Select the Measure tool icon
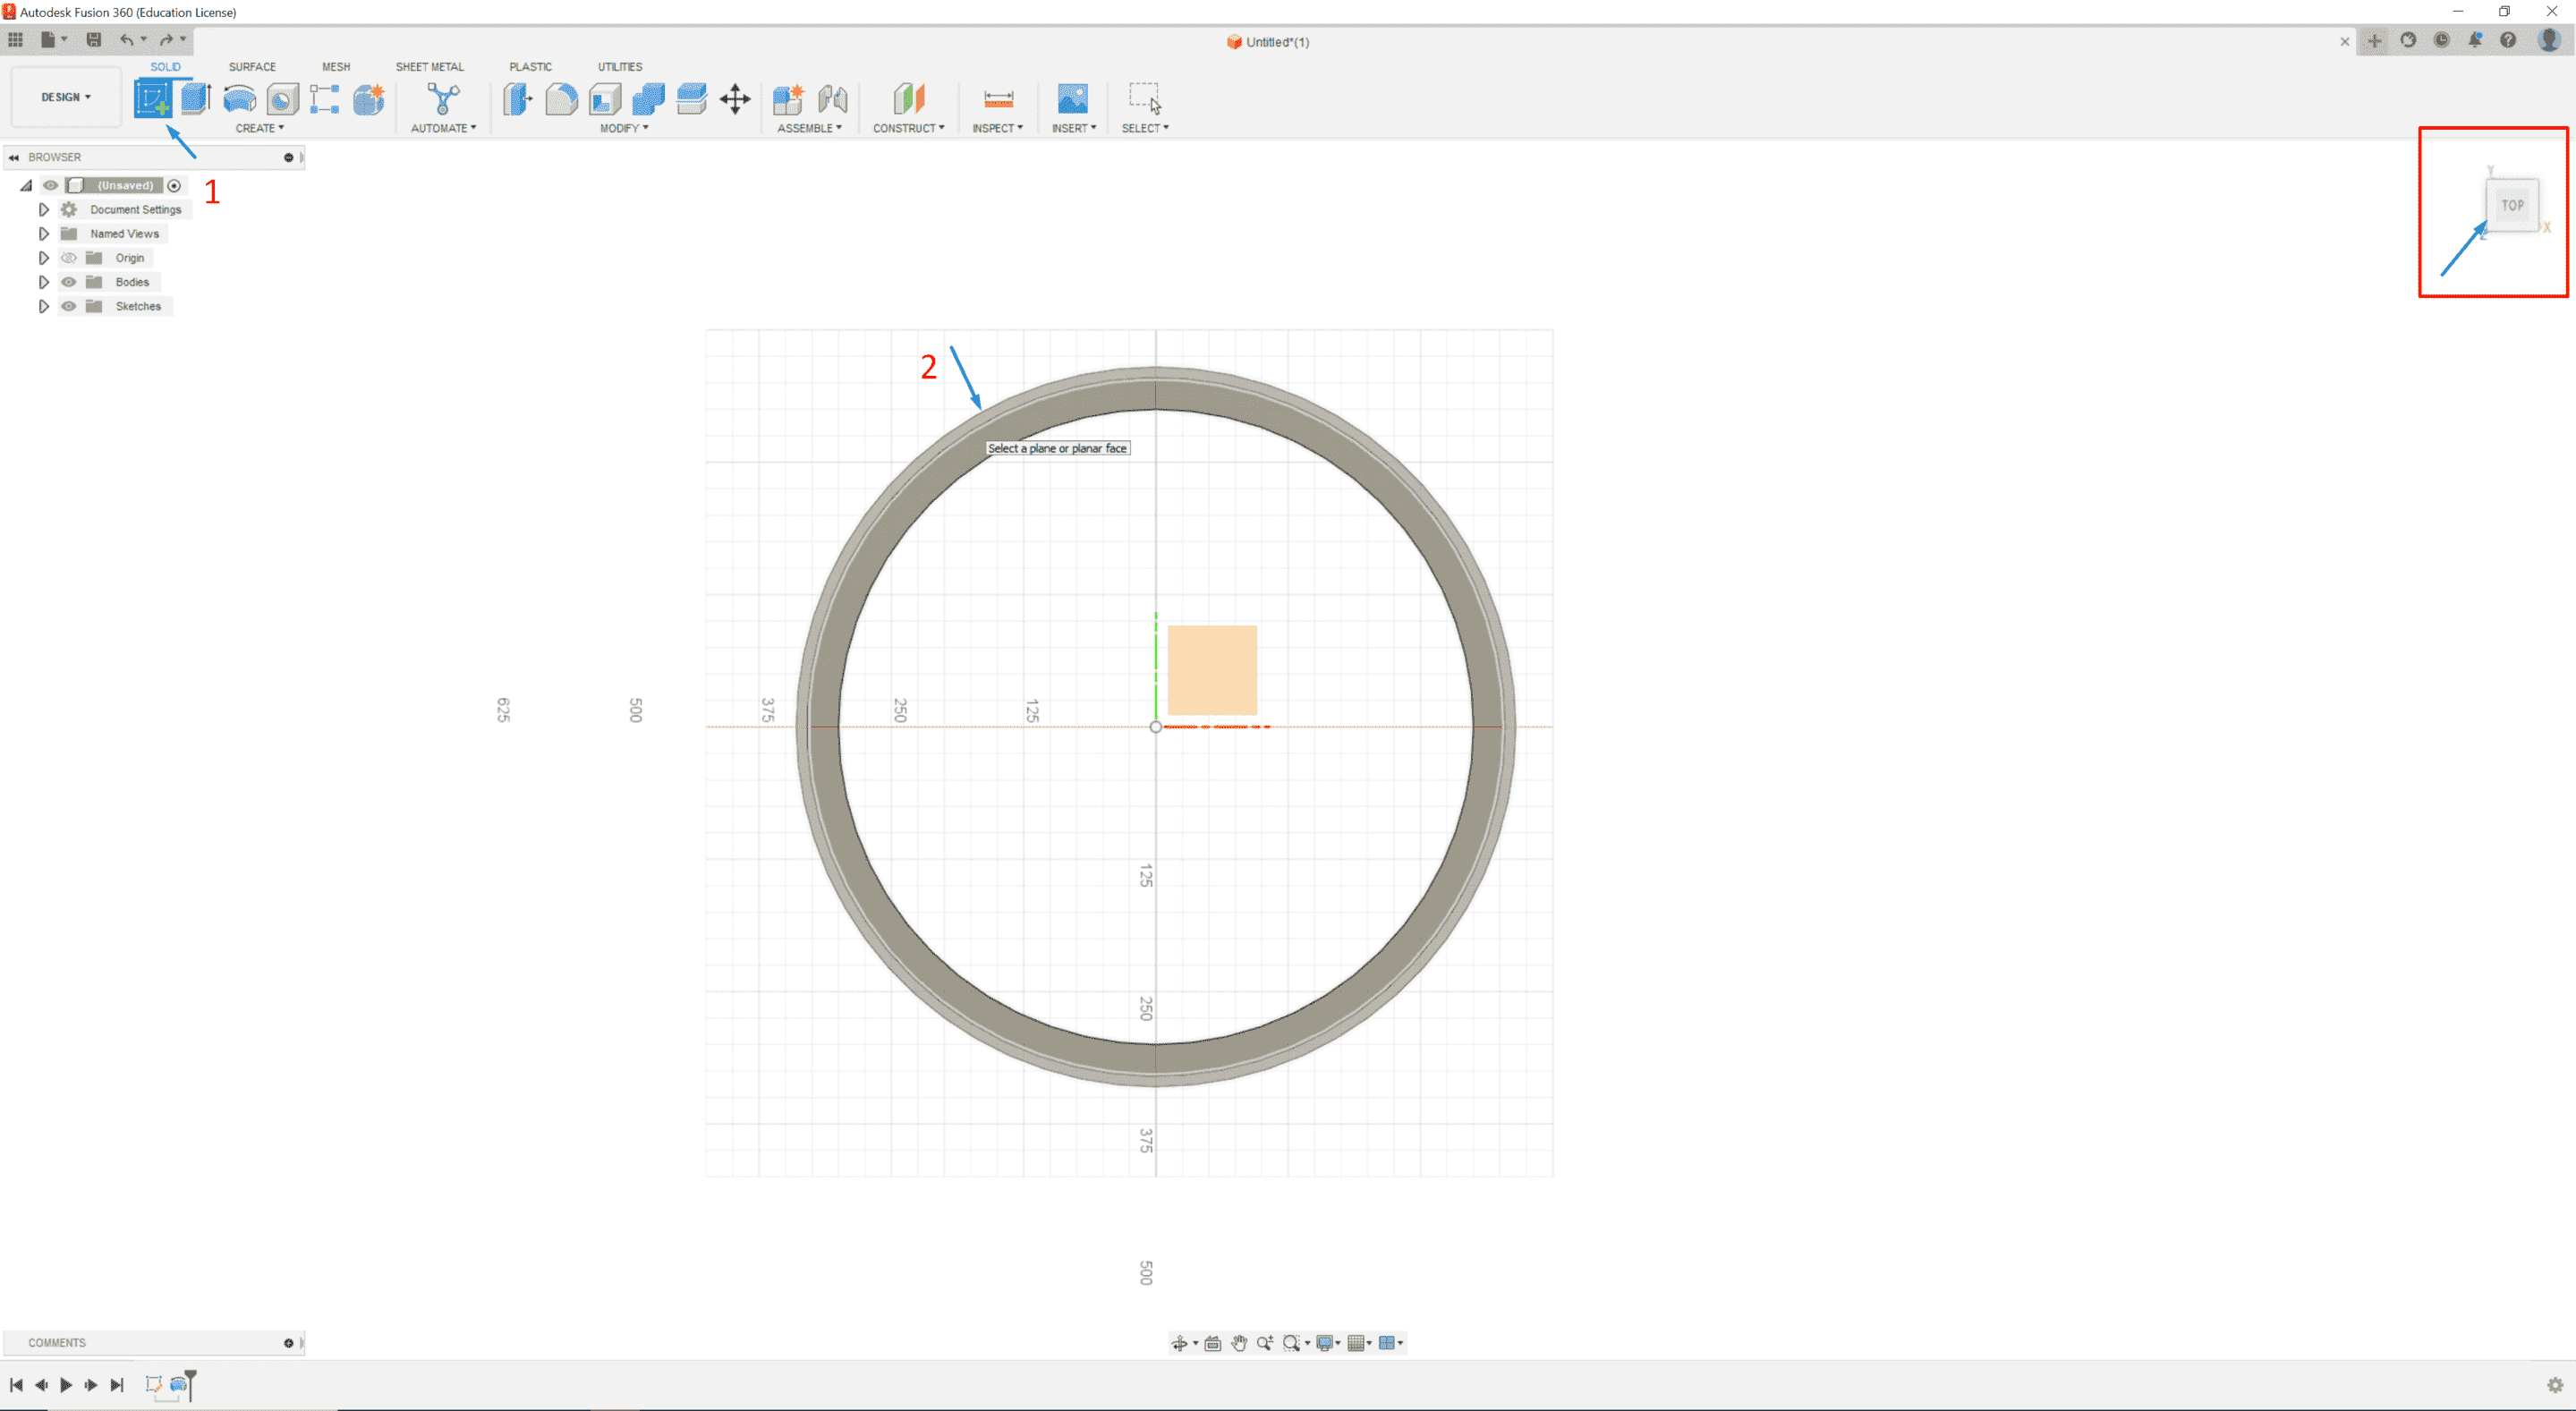2576x1411 pixels. click(x=998, y=98)
